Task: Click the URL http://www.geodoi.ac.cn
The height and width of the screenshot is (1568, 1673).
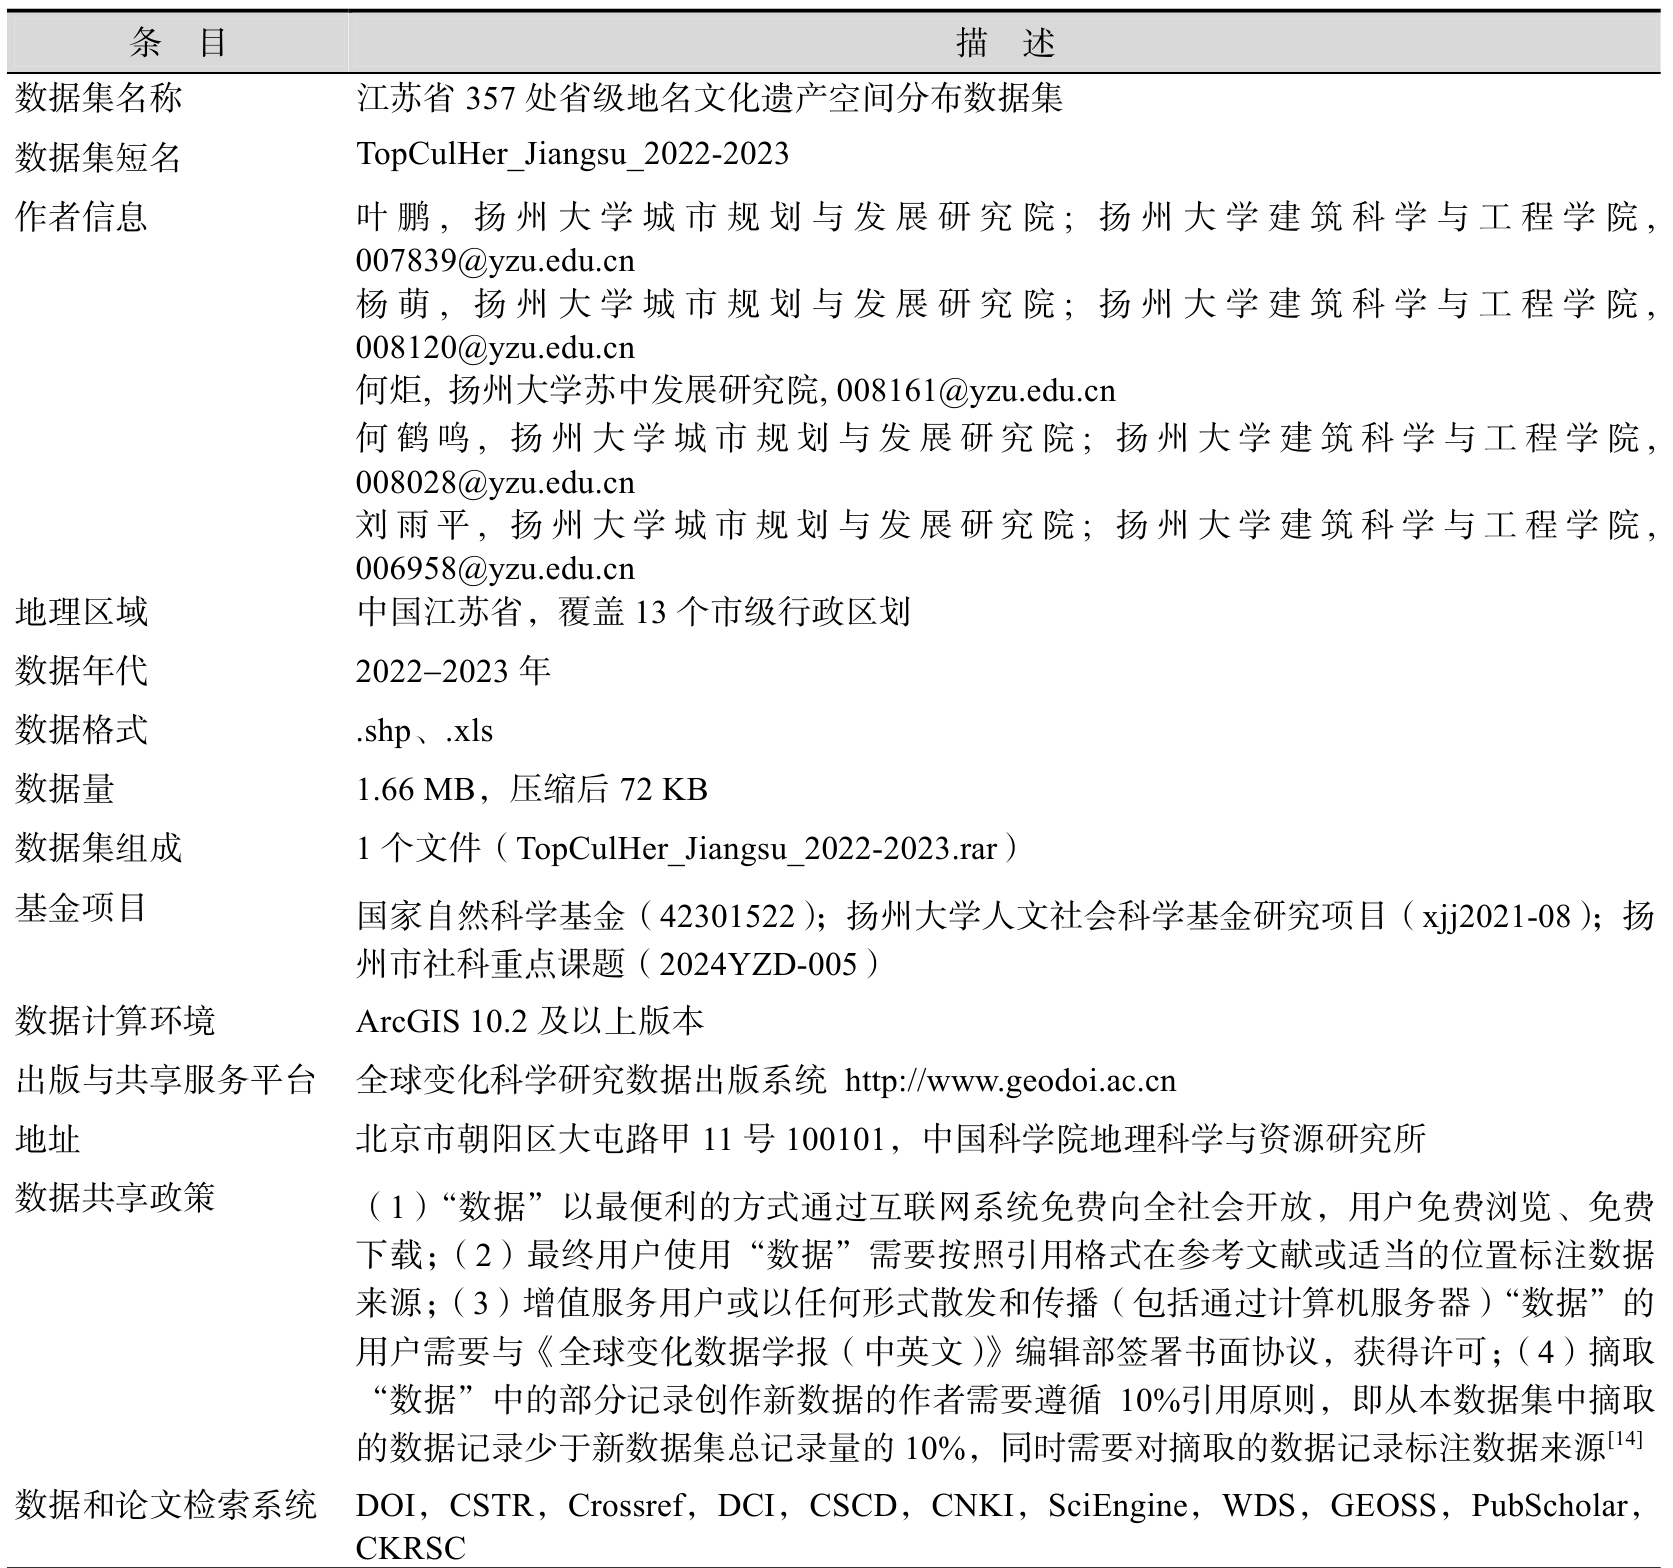Action: click(1010, 1080)
